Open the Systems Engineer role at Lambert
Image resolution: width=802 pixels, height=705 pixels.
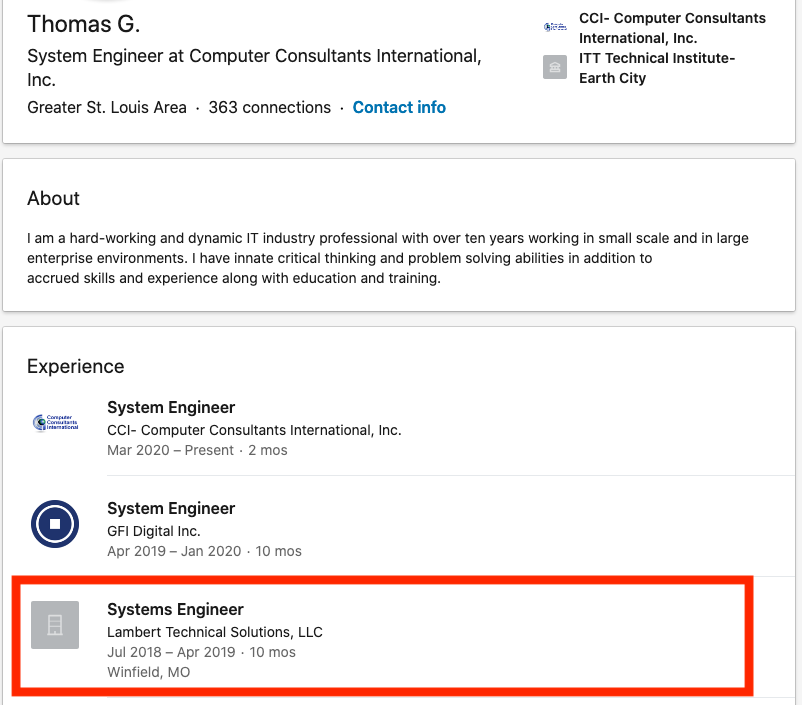(x=175, y=609)
